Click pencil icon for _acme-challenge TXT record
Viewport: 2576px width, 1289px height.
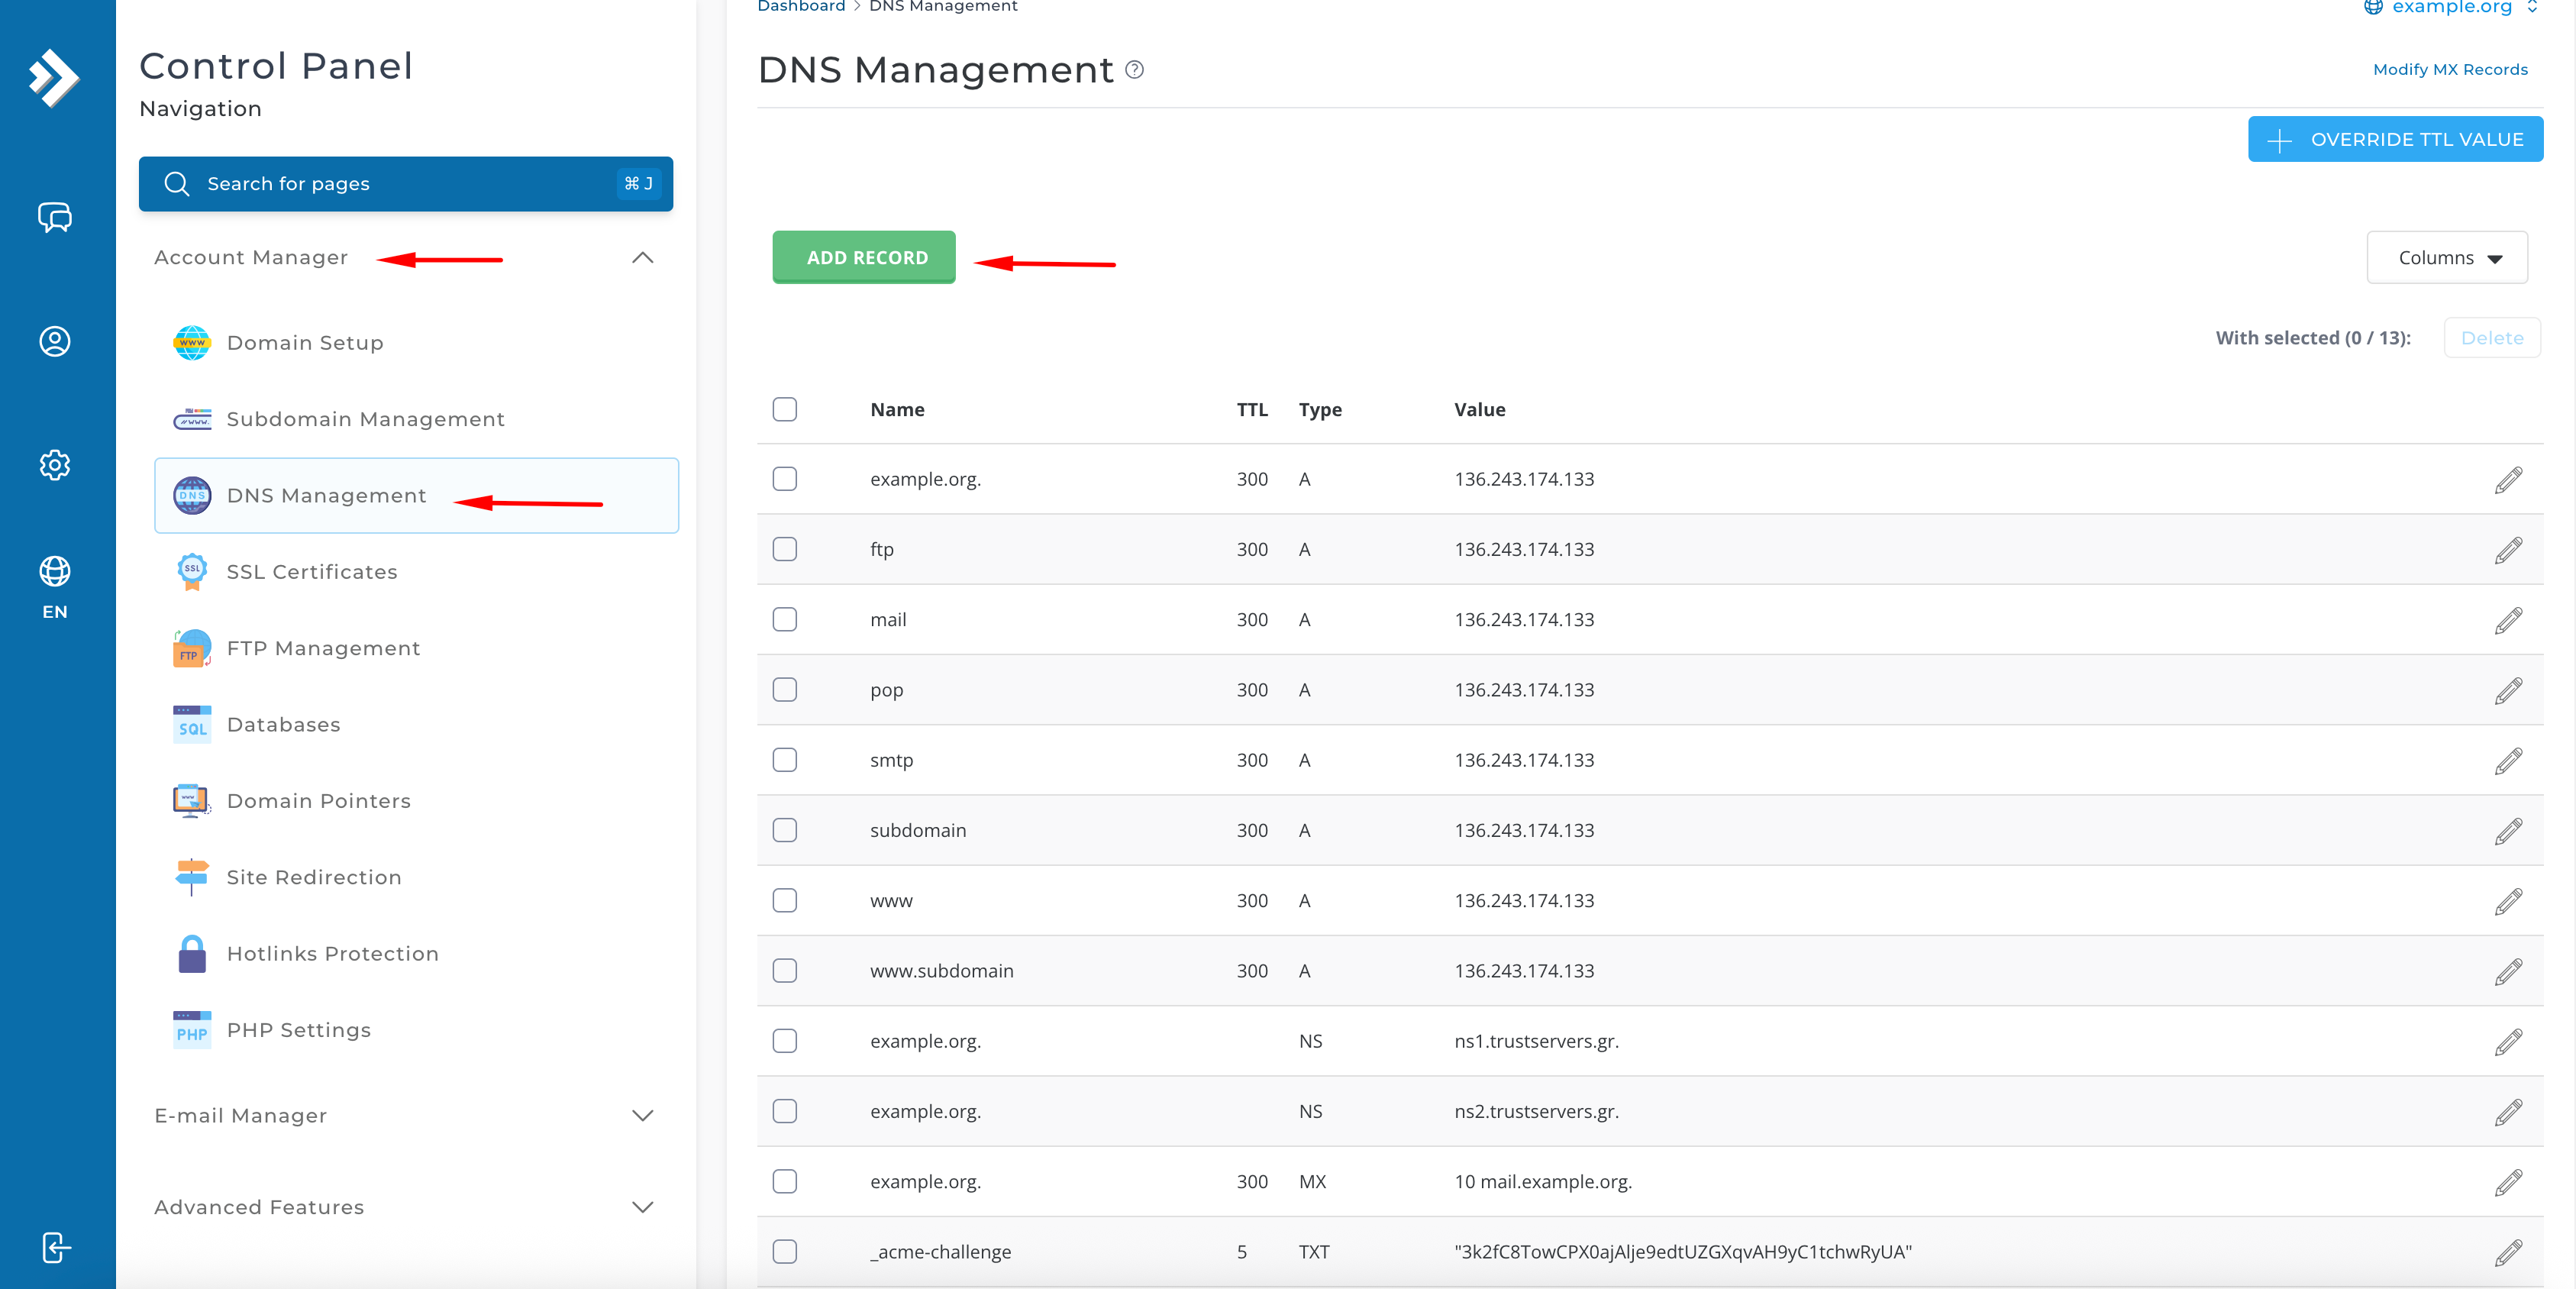pos(2507,1252)
